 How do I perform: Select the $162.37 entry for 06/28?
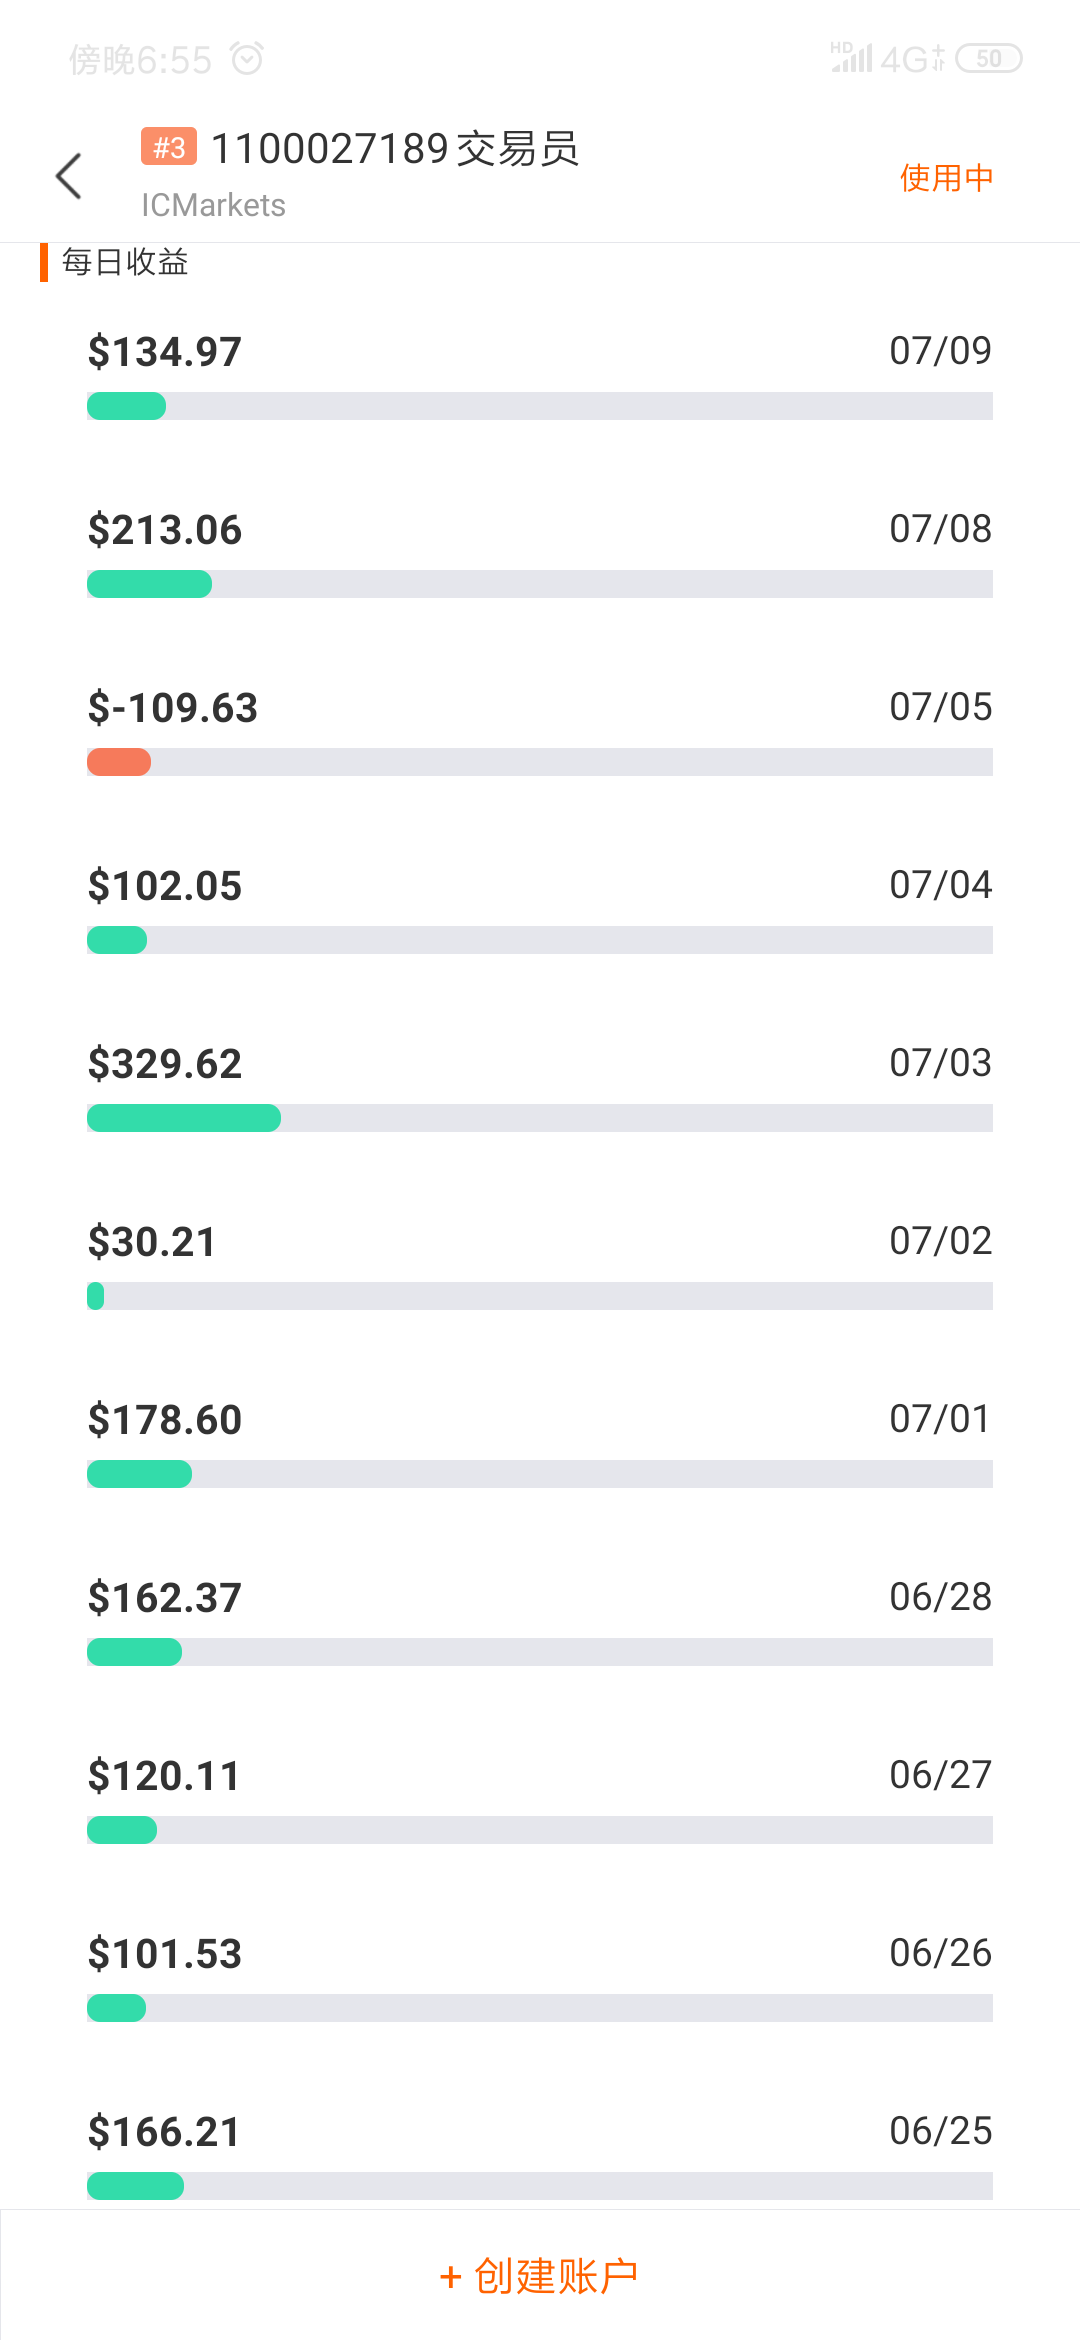click(165, 1598)
